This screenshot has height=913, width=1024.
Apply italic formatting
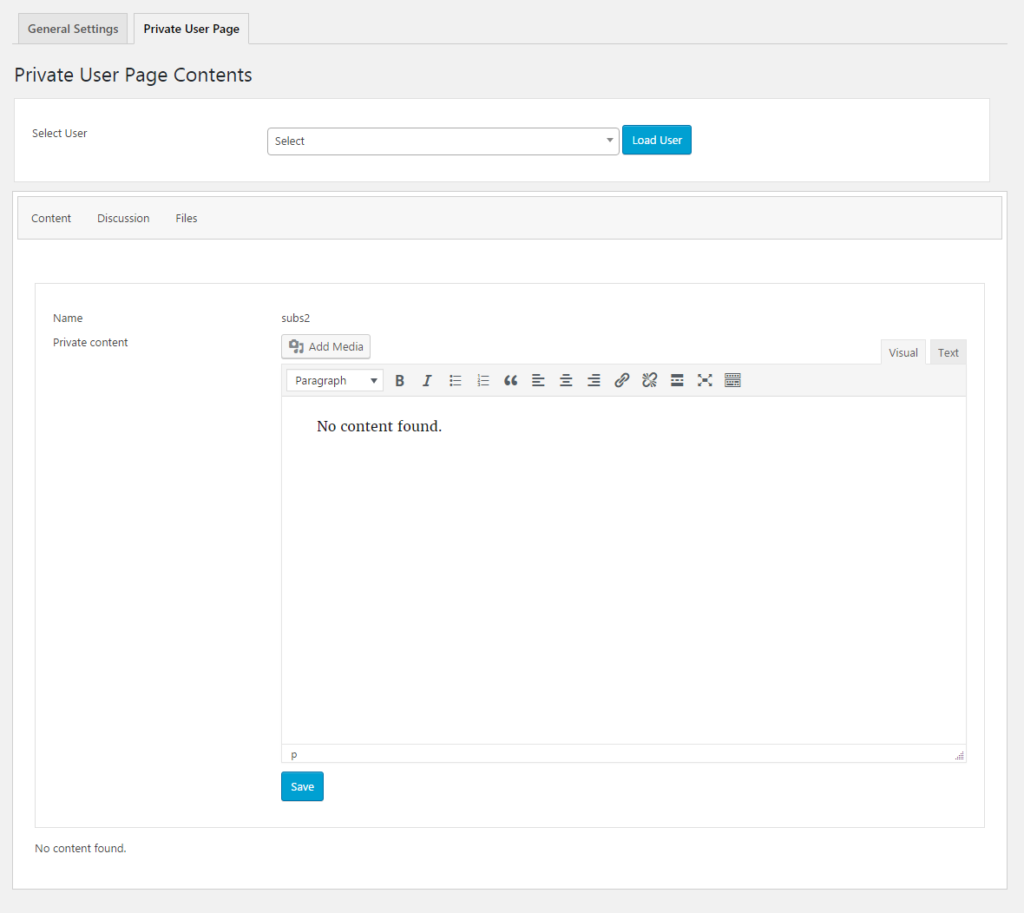point(427,380)
